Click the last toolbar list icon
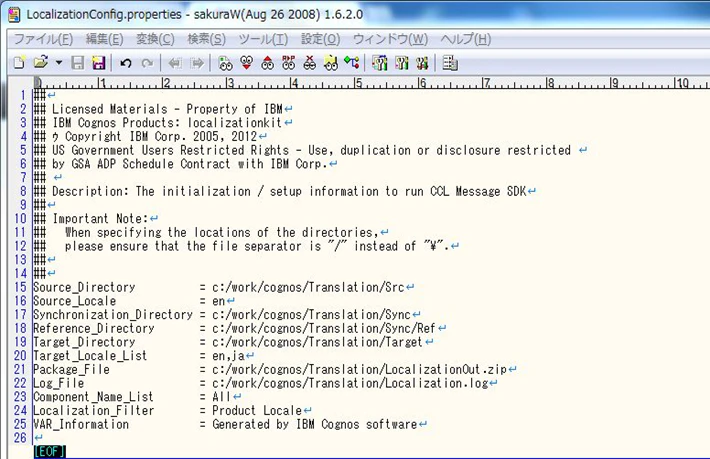 [x=450, y=63]
